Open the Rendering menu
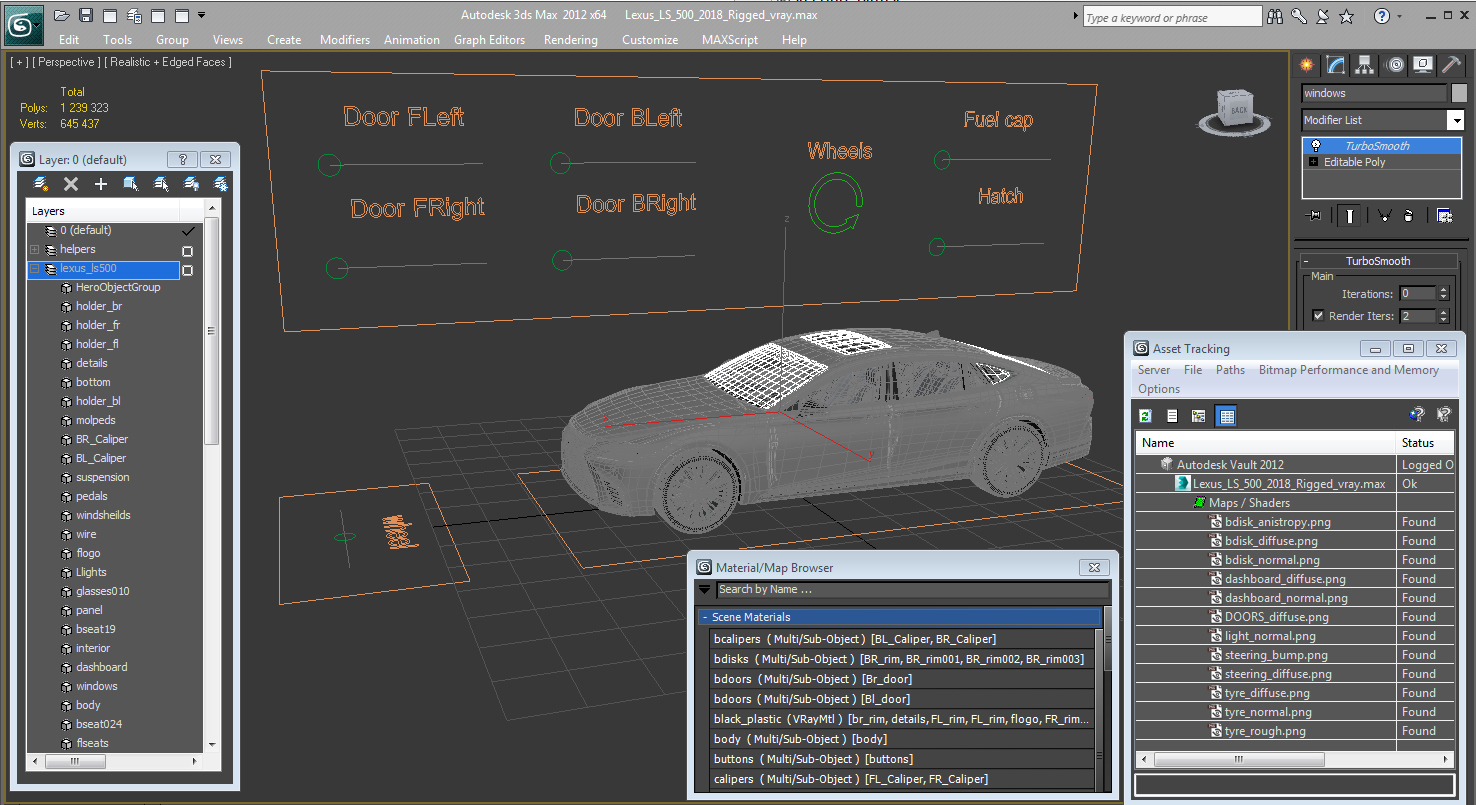 [571, 40]
